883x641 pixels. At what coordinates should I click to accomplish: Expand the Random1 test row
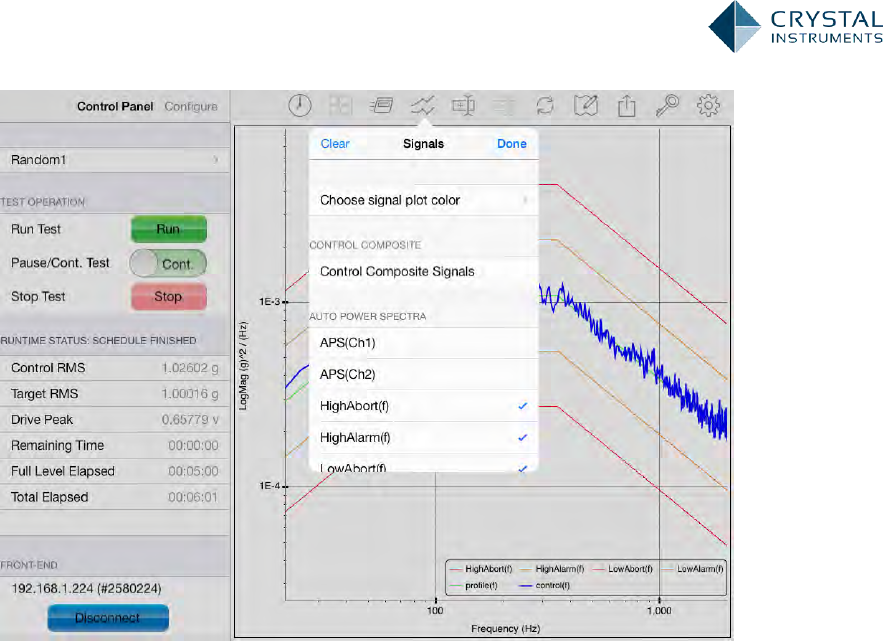pos(115,160)
